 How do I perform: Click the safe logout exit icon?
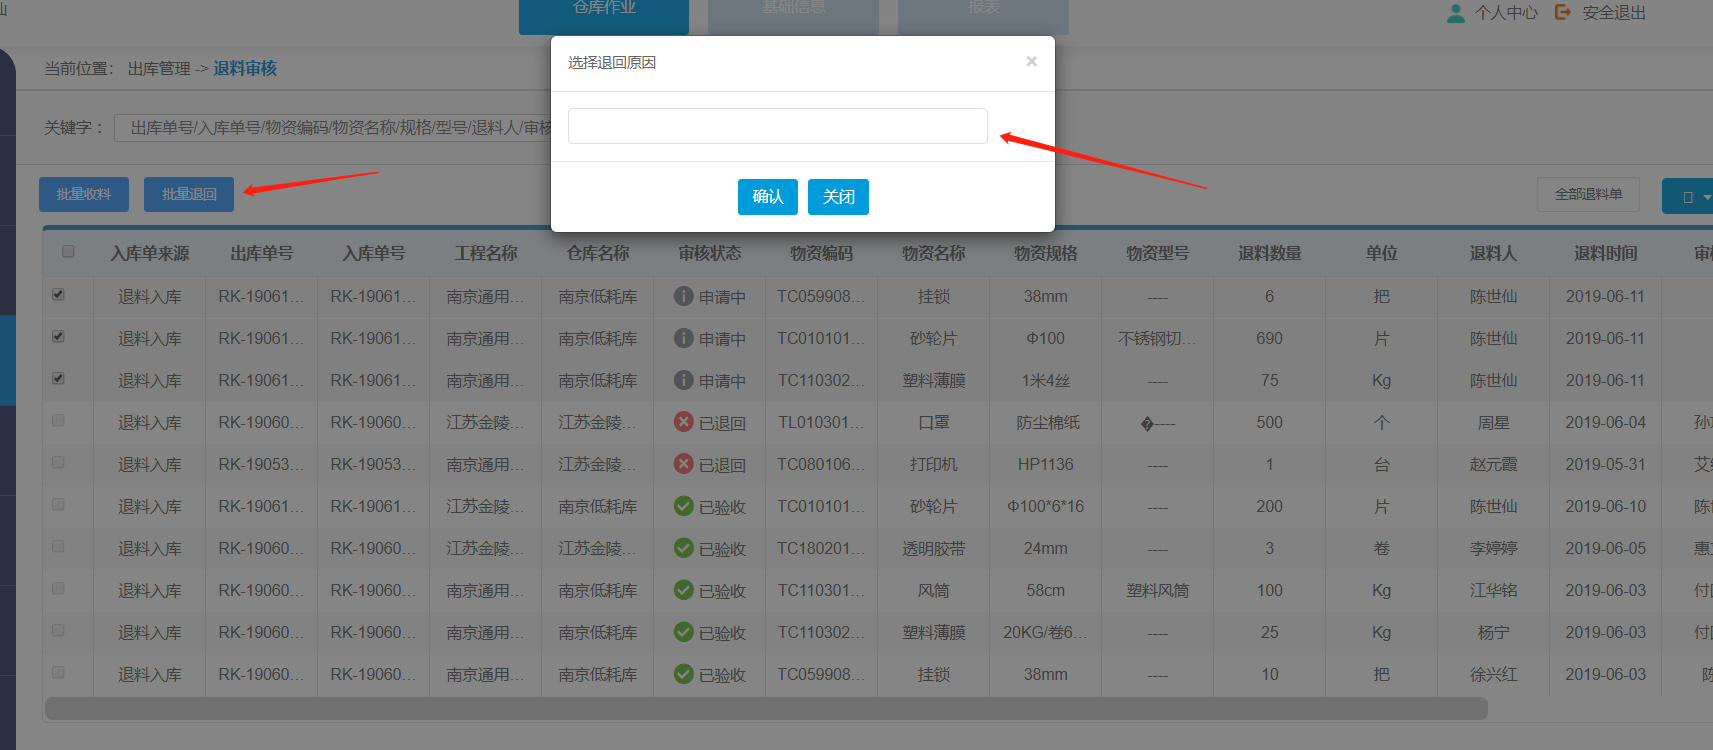(1563, 12)
